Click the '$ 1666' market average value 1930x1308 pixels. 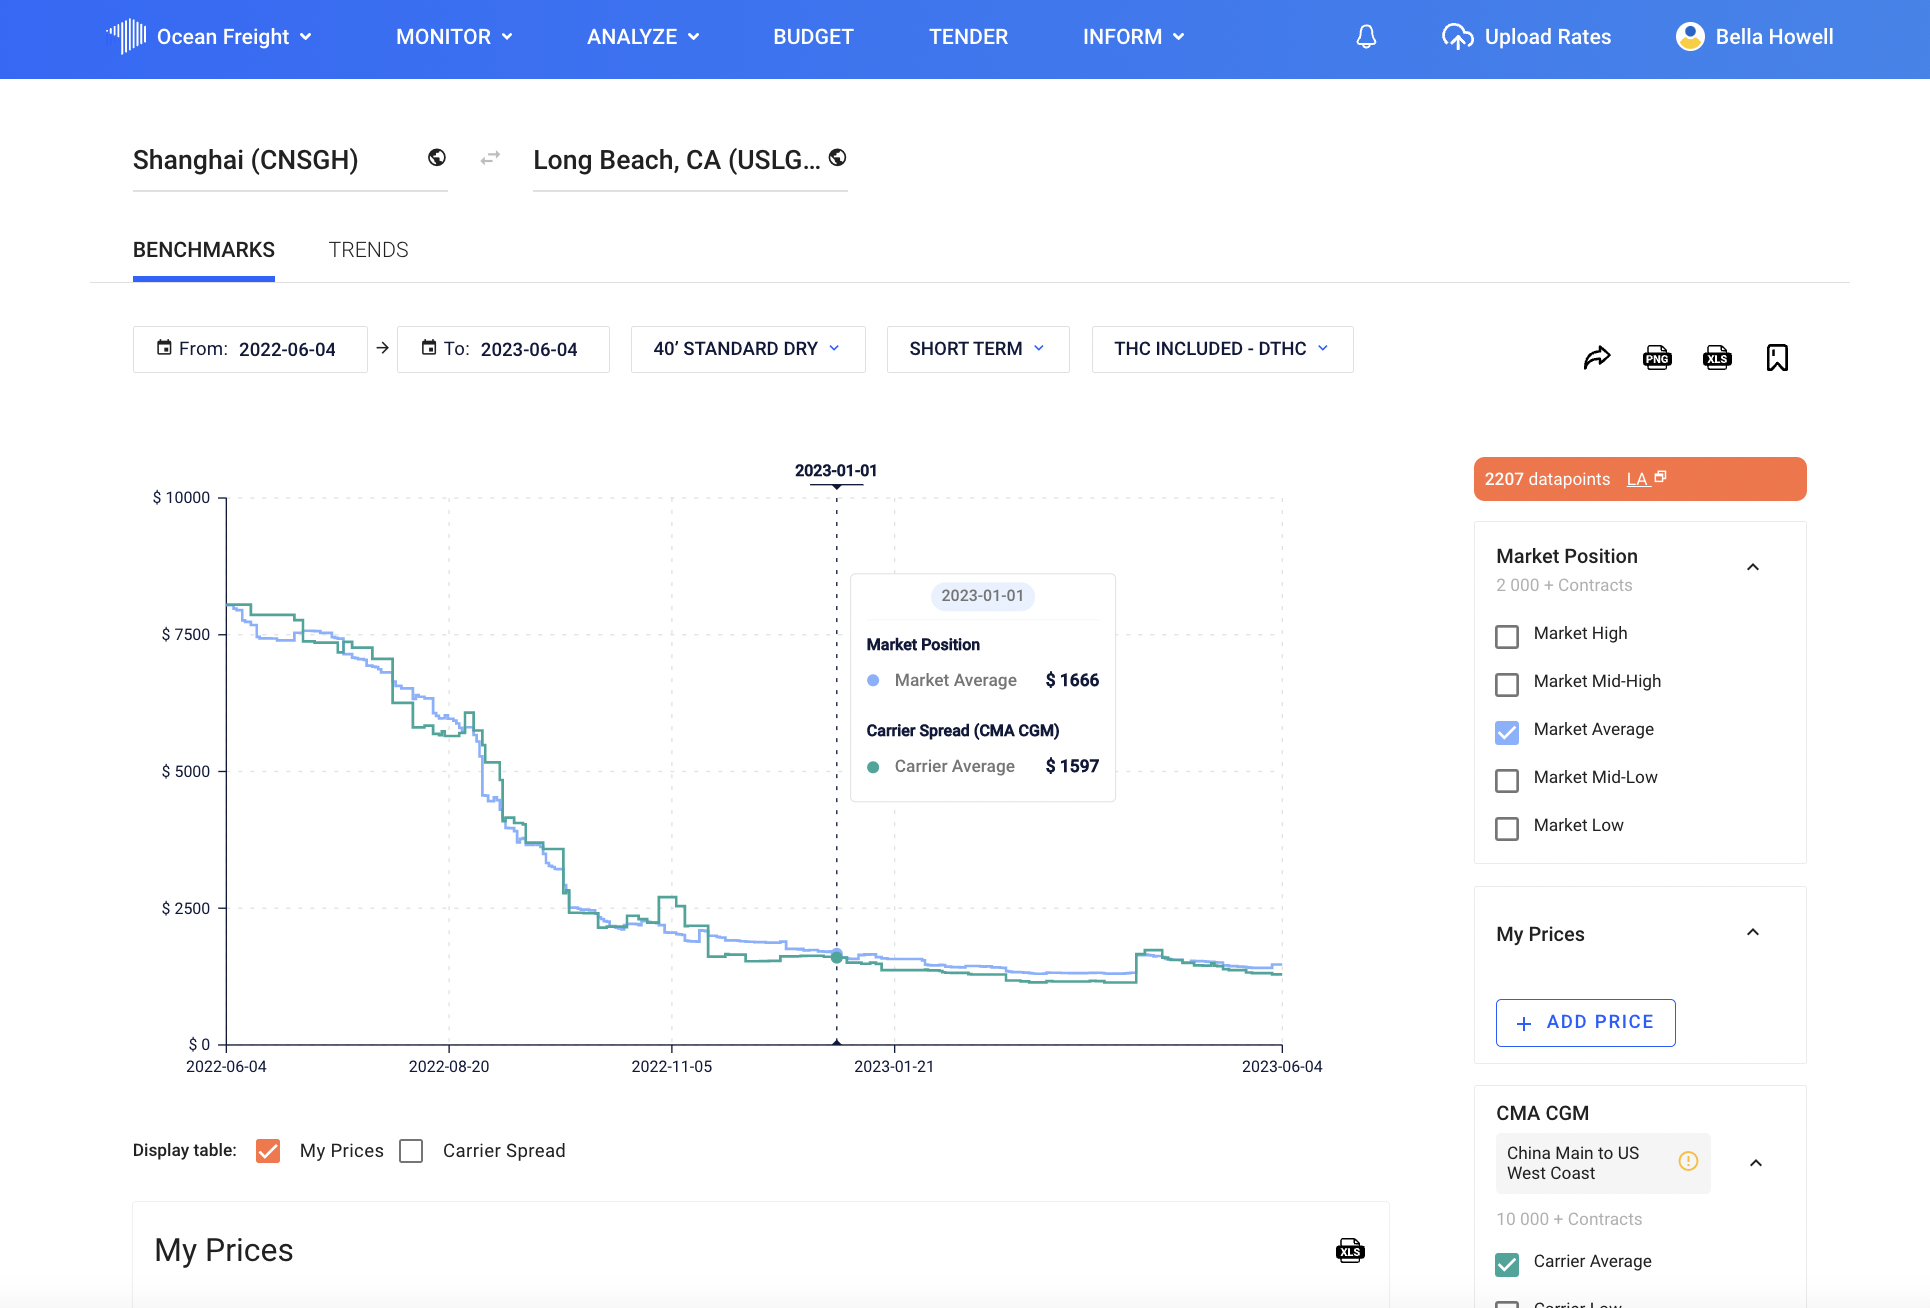[1072, 680]
